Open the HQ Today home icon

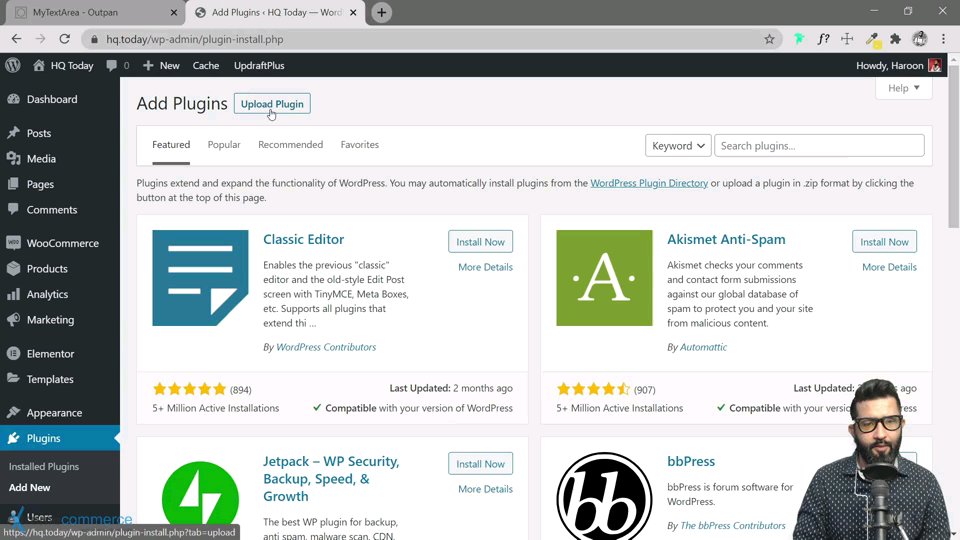tap(39, 66)
